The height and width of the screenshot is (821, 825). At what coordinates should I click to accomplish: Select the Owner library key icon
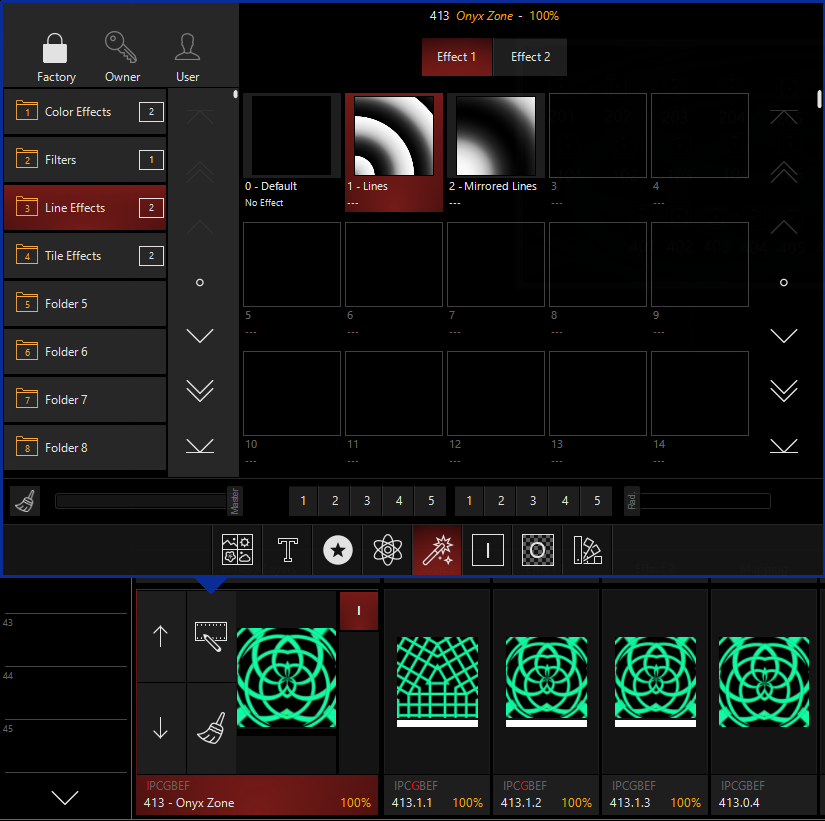(x=121, y=47)
